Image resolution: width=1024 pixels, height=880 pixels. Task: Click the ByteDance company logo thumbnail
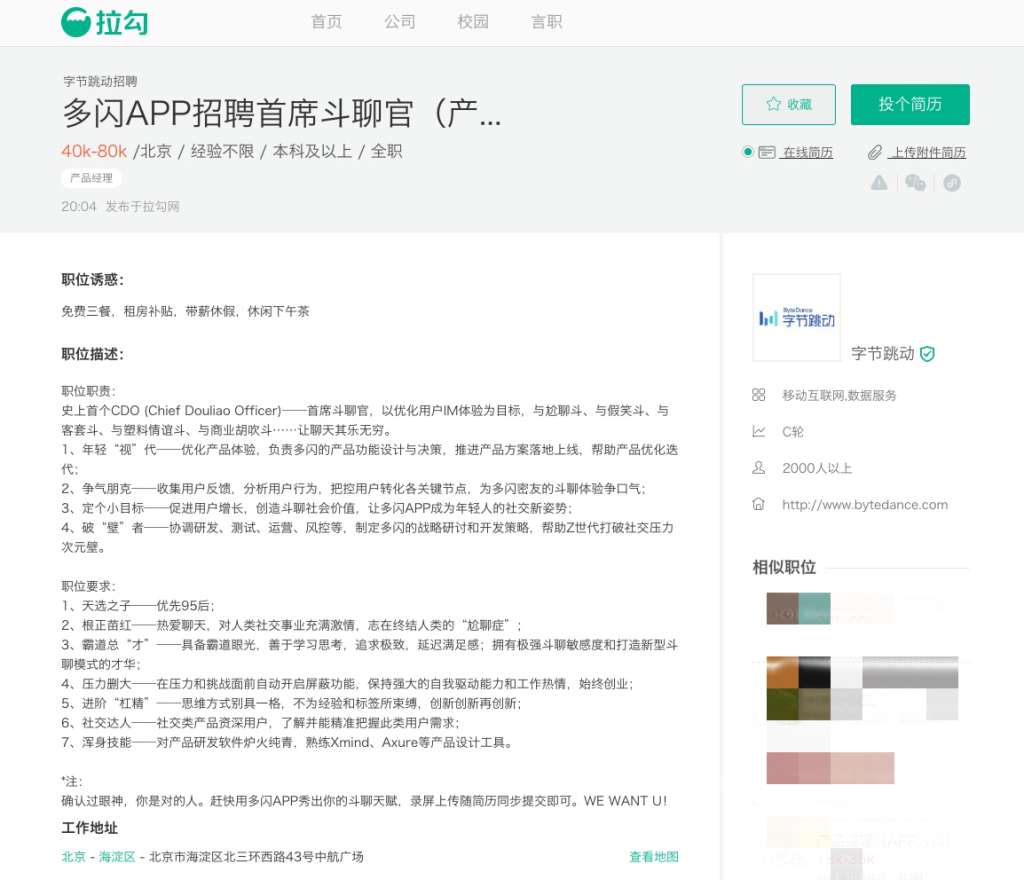[797, 317]
